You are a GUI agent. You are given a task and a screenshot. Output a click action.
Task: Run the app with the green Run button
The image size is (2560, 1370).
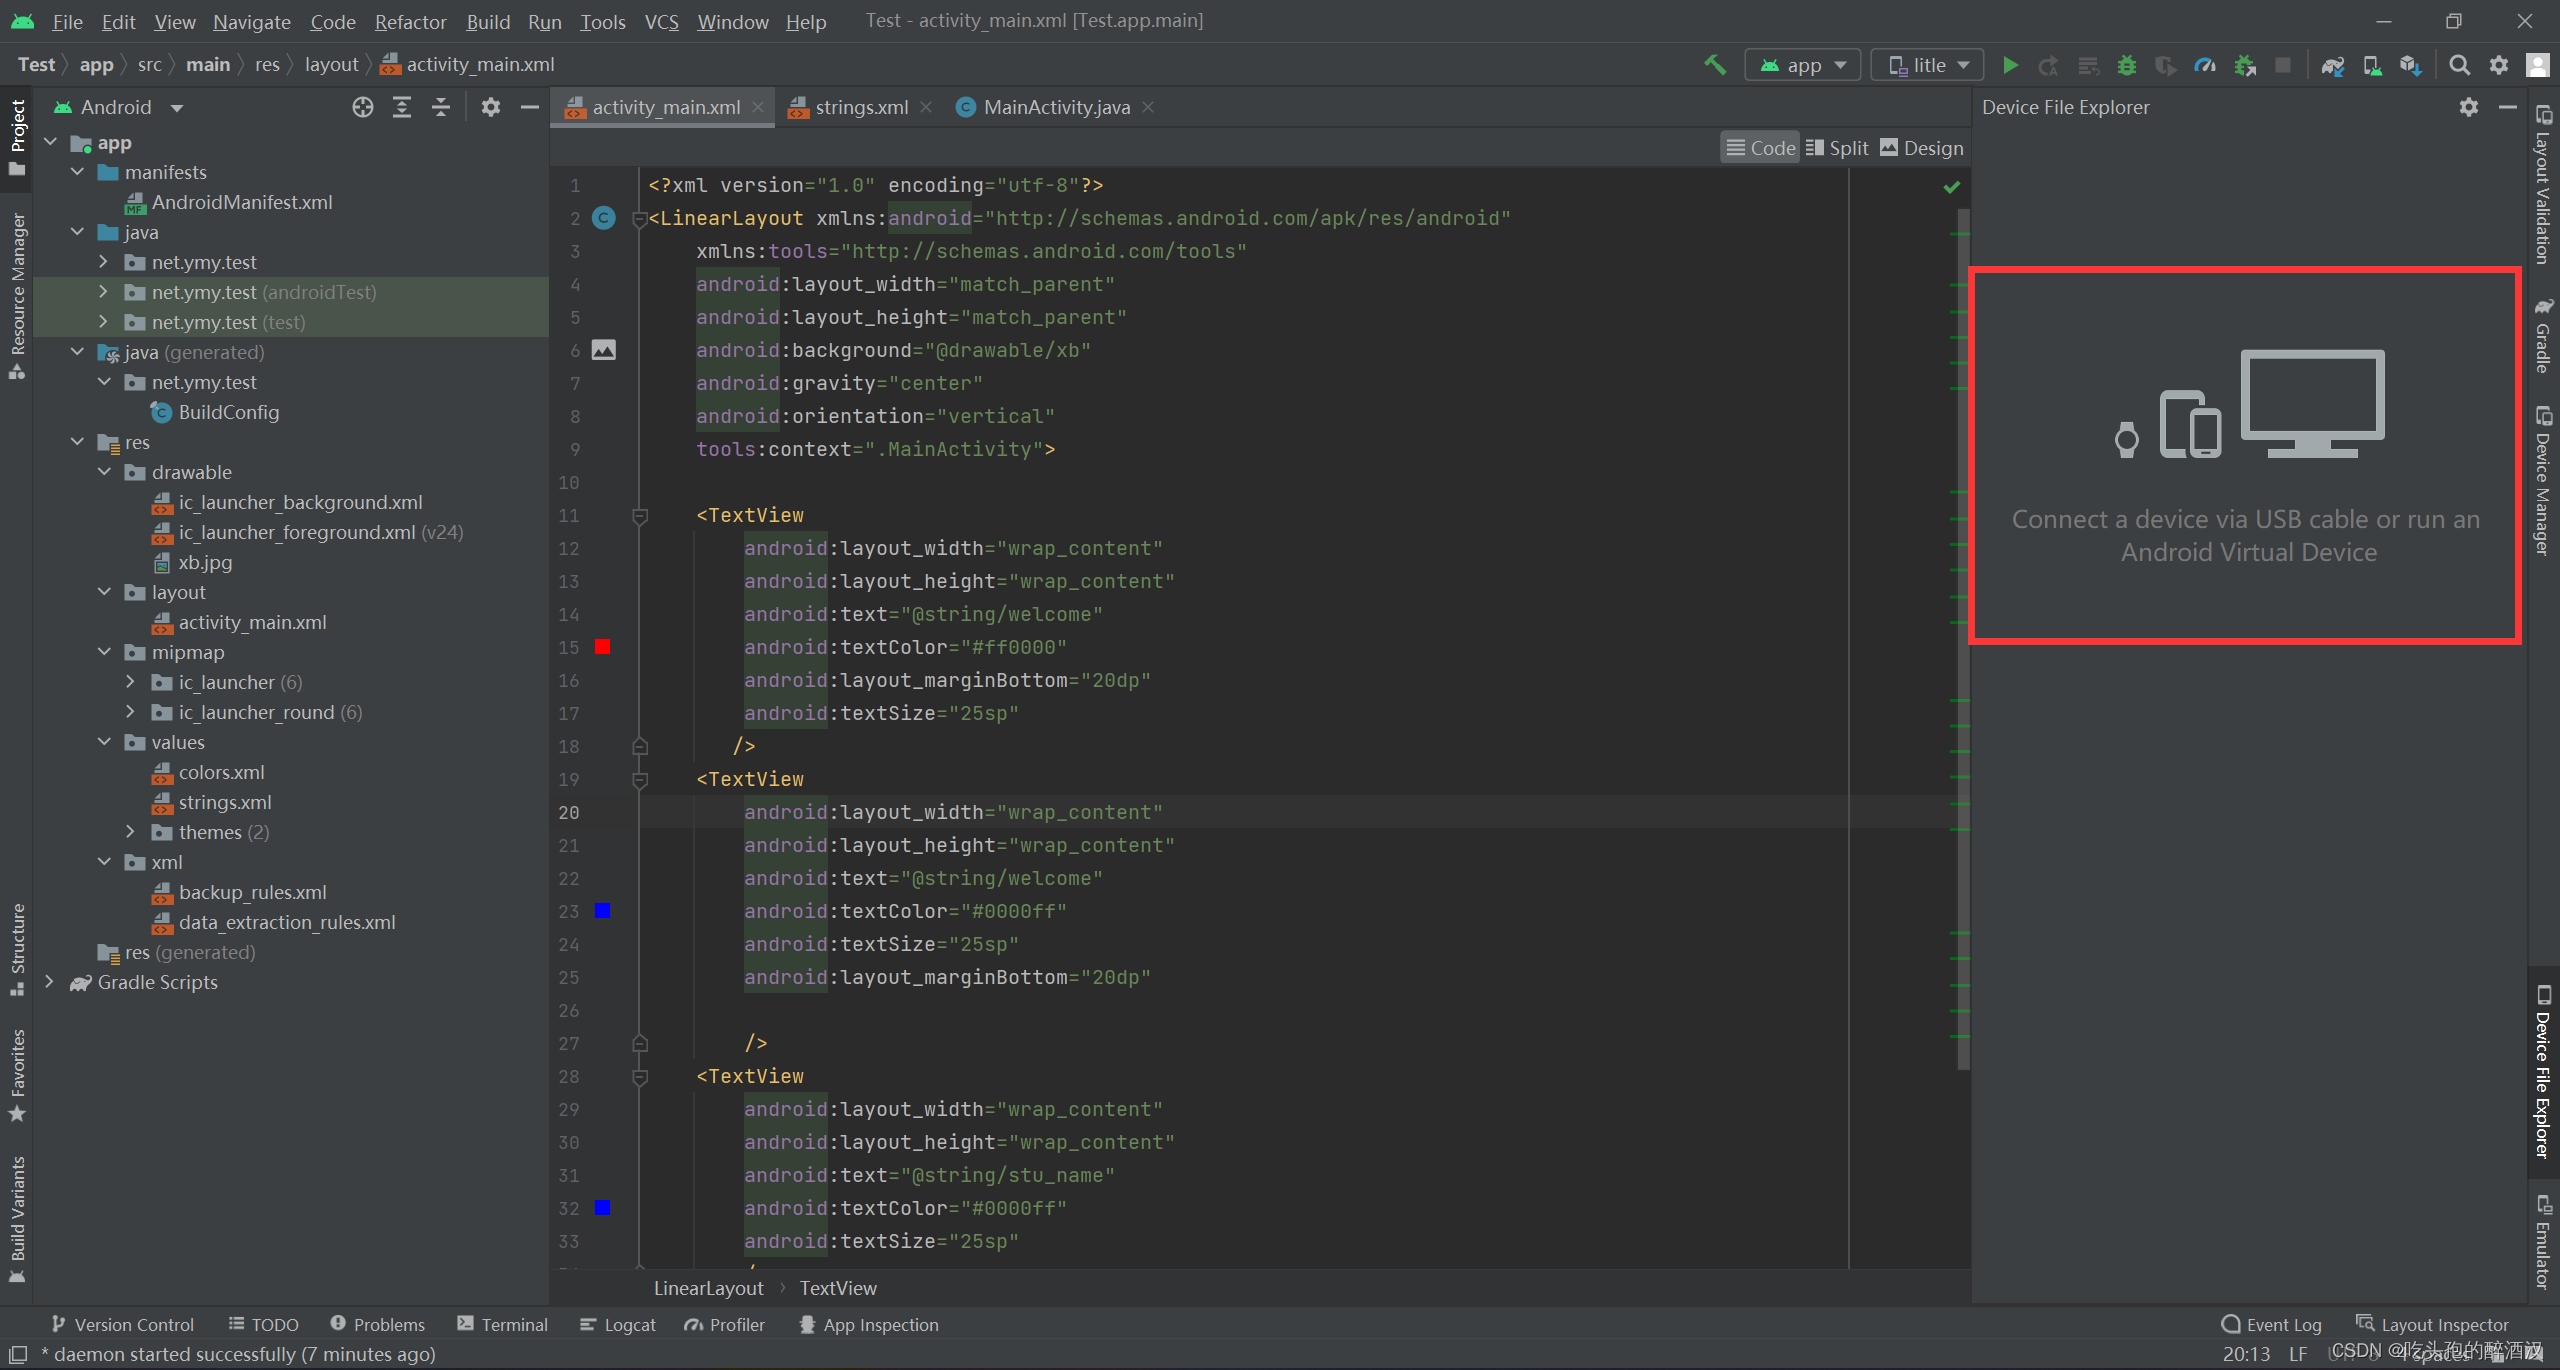(2011, 64)
